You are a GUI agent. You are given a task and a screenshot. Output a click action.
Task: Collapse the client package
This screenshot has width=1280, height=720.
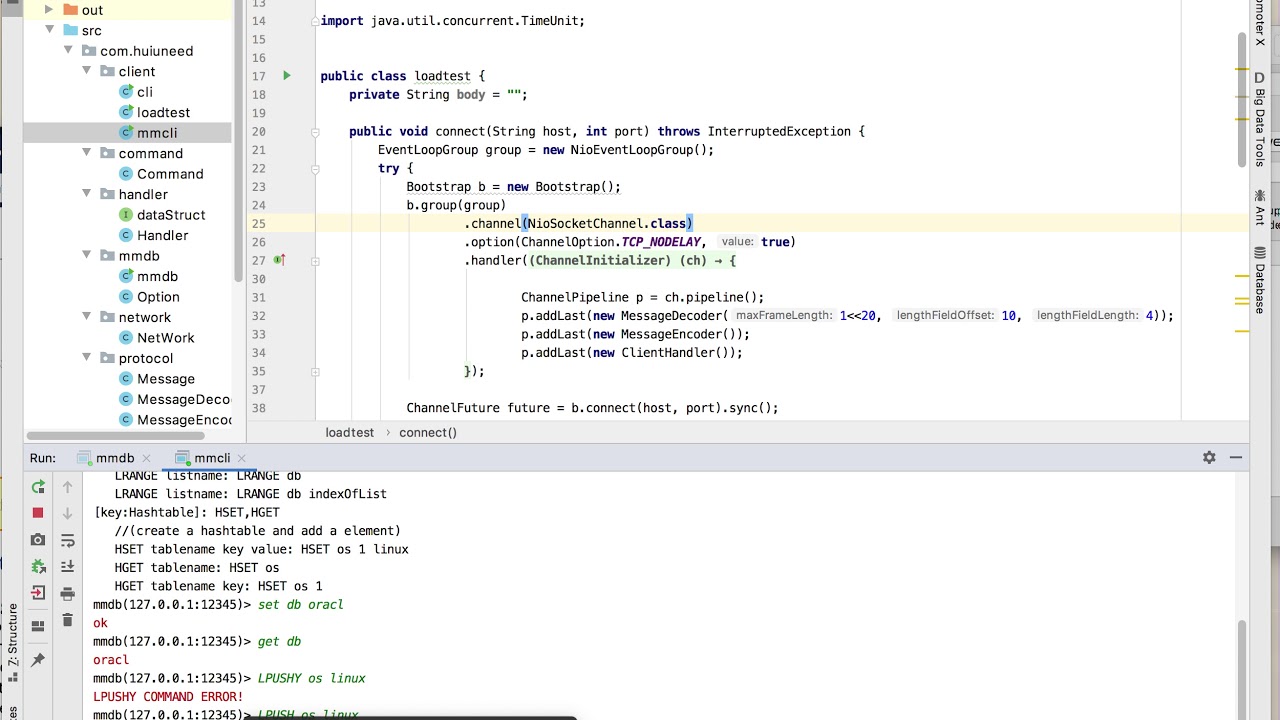pyautogui.click(x=86, y=71)
